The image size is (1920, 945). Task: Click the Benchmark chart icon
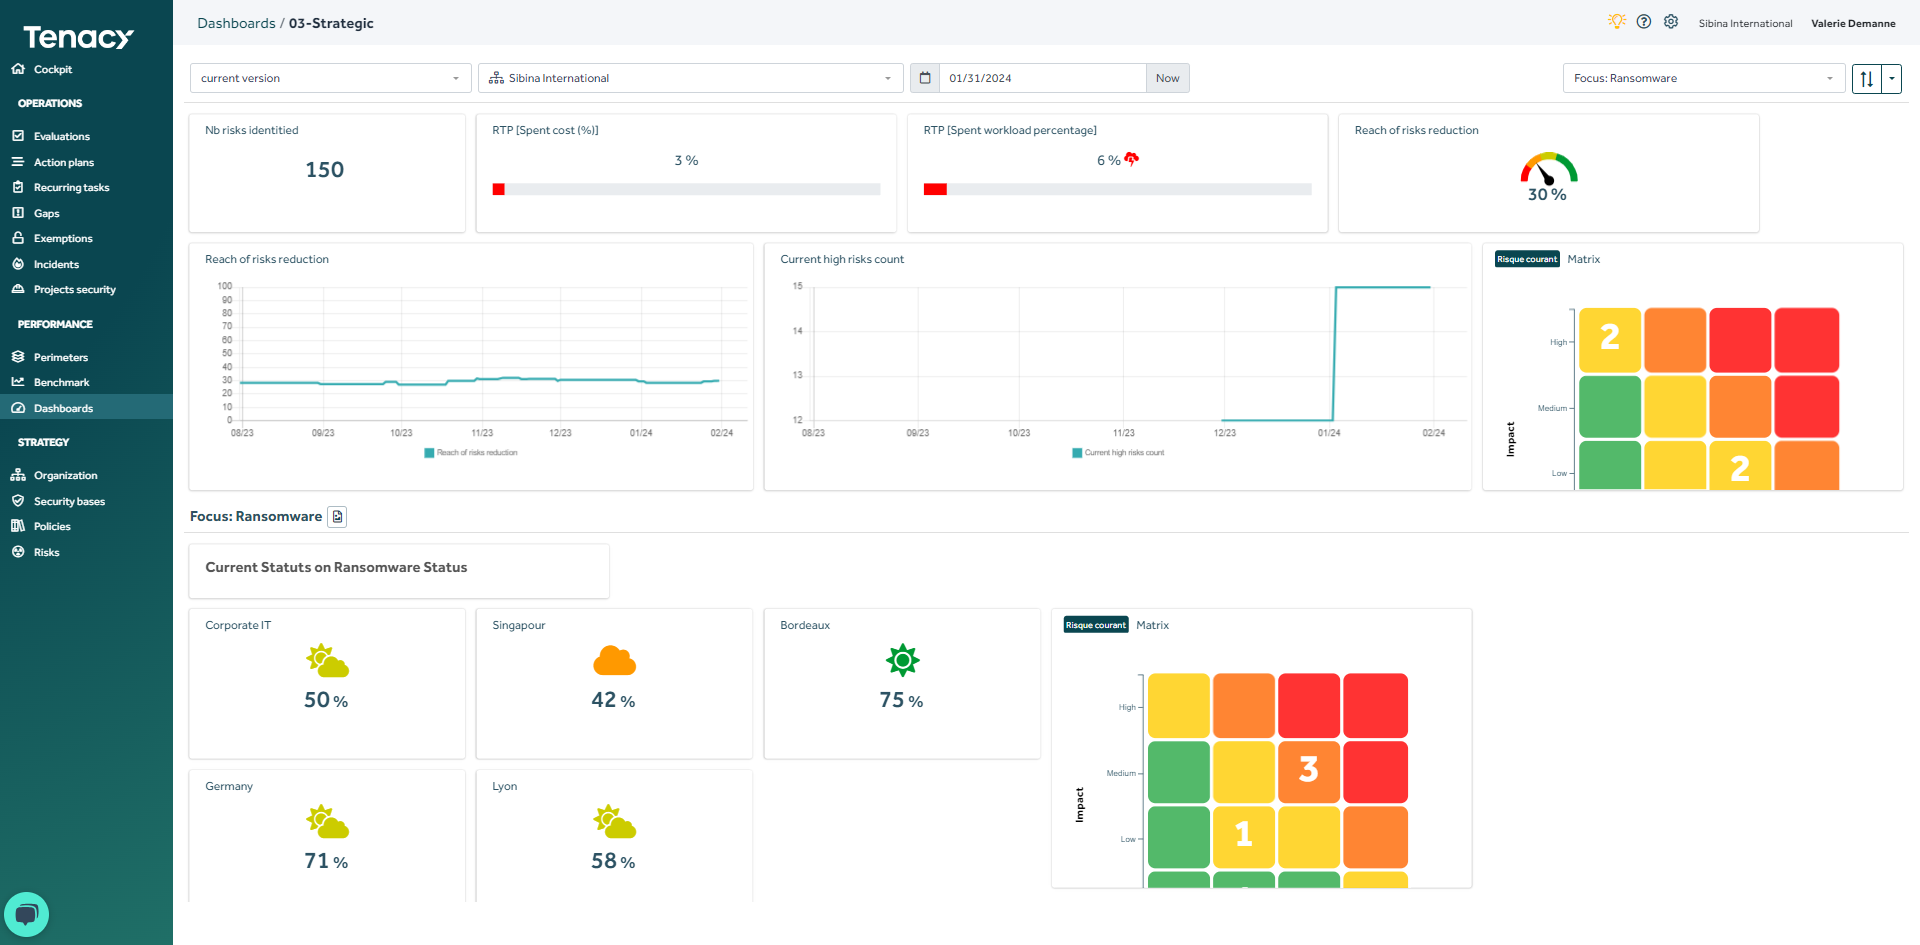[x=18, y=382]
